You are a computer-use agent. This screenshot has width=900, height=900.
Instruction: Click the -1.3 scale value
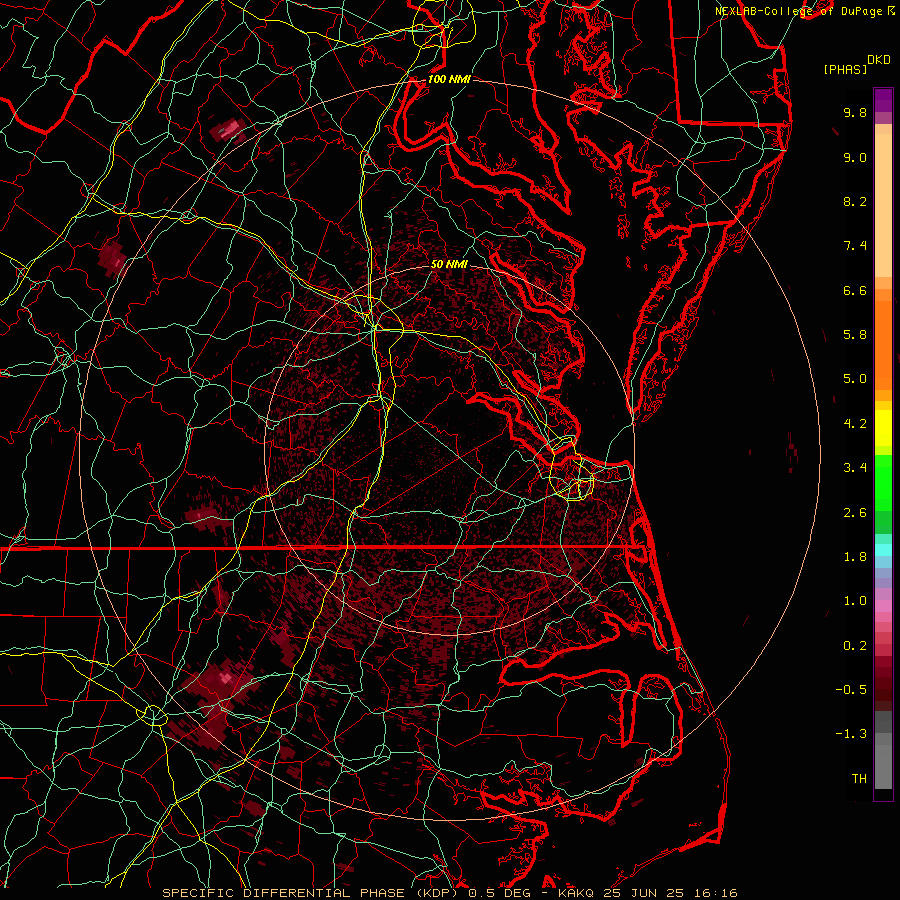tap(851, 734)
